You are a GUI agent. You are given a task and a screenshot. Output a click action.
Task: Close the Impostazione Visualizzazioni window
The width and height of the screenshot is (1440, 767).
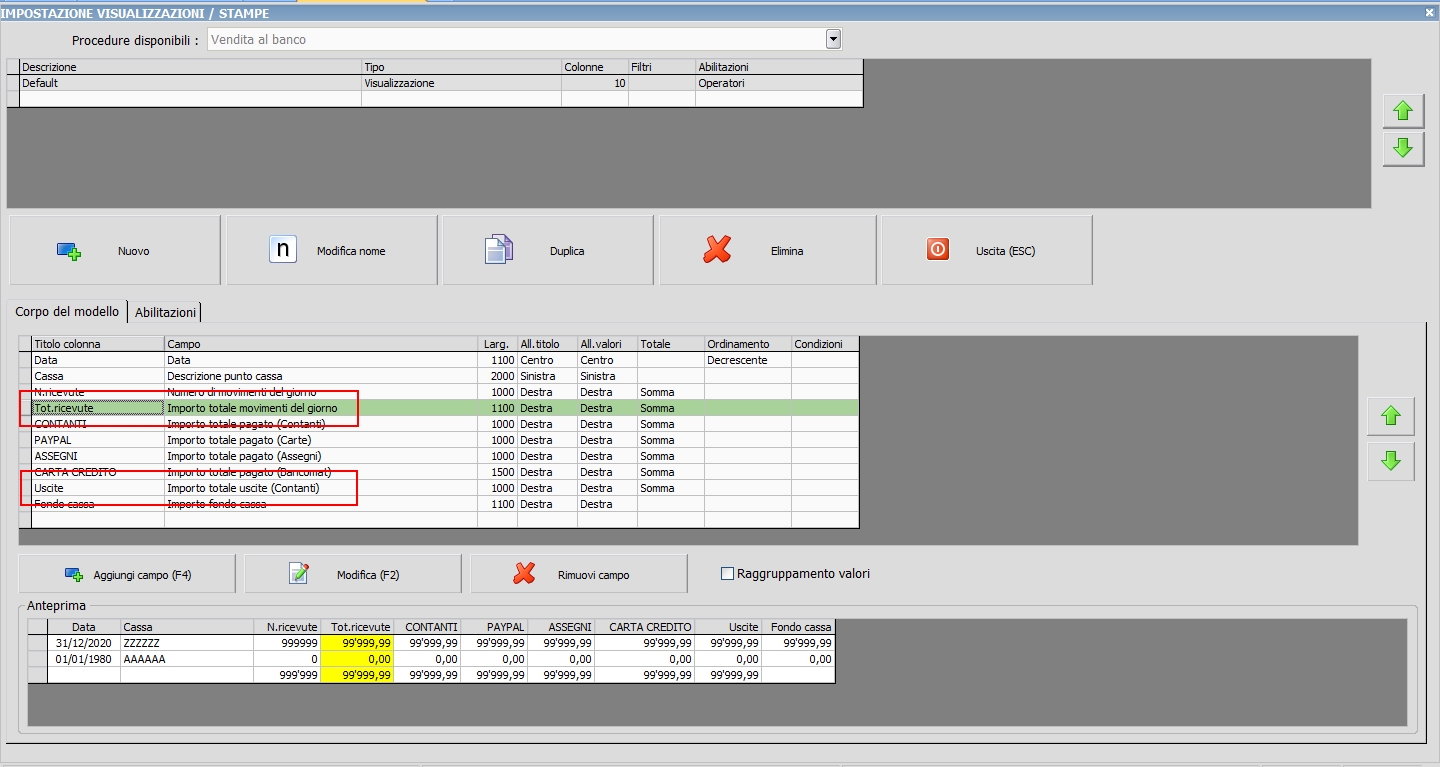tap(1429, 13)
